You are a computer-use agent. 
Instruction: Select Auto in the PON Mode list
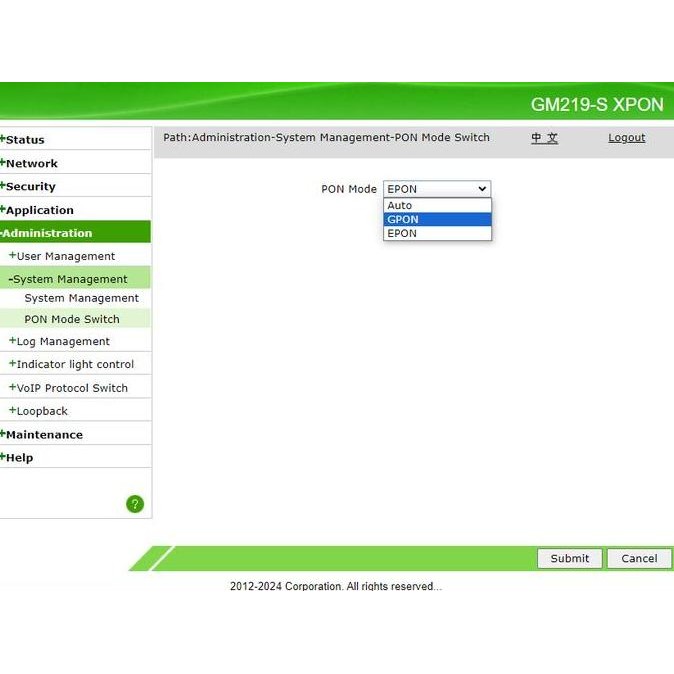point(437,205)
